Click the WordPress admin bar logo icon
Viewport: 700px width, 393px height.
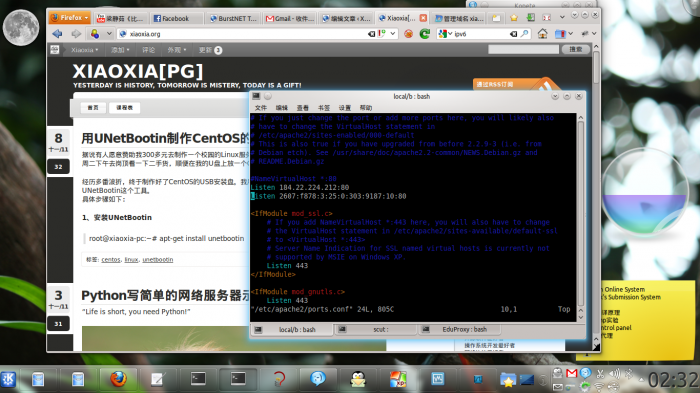pos(54,50)
